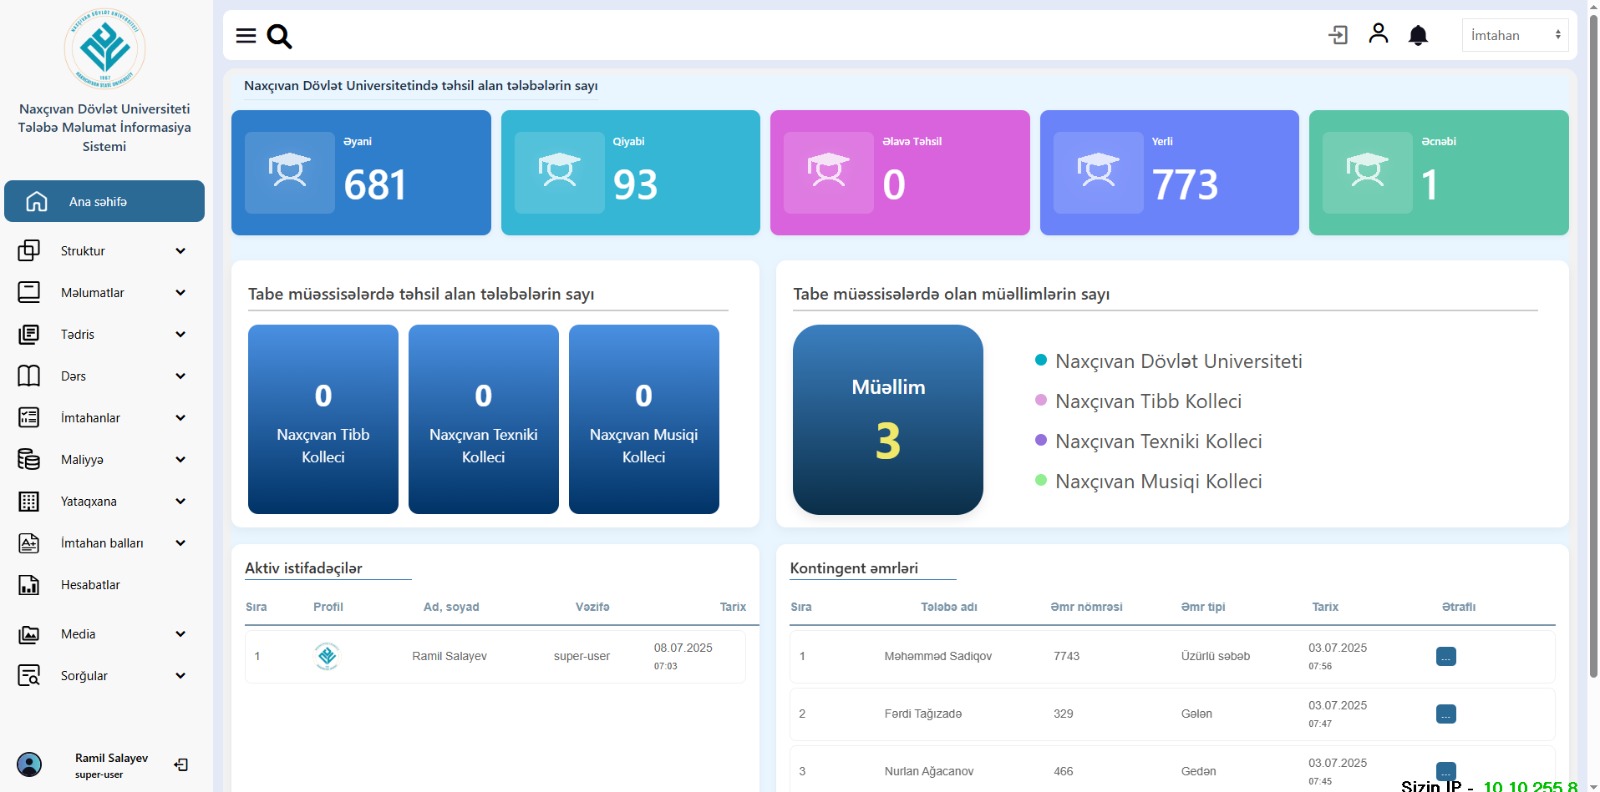Toggle Naxçıvan Dövlət Universiteti legend dot
The width and height of the screenshot is (1600, 792).
coord(1041,360)
